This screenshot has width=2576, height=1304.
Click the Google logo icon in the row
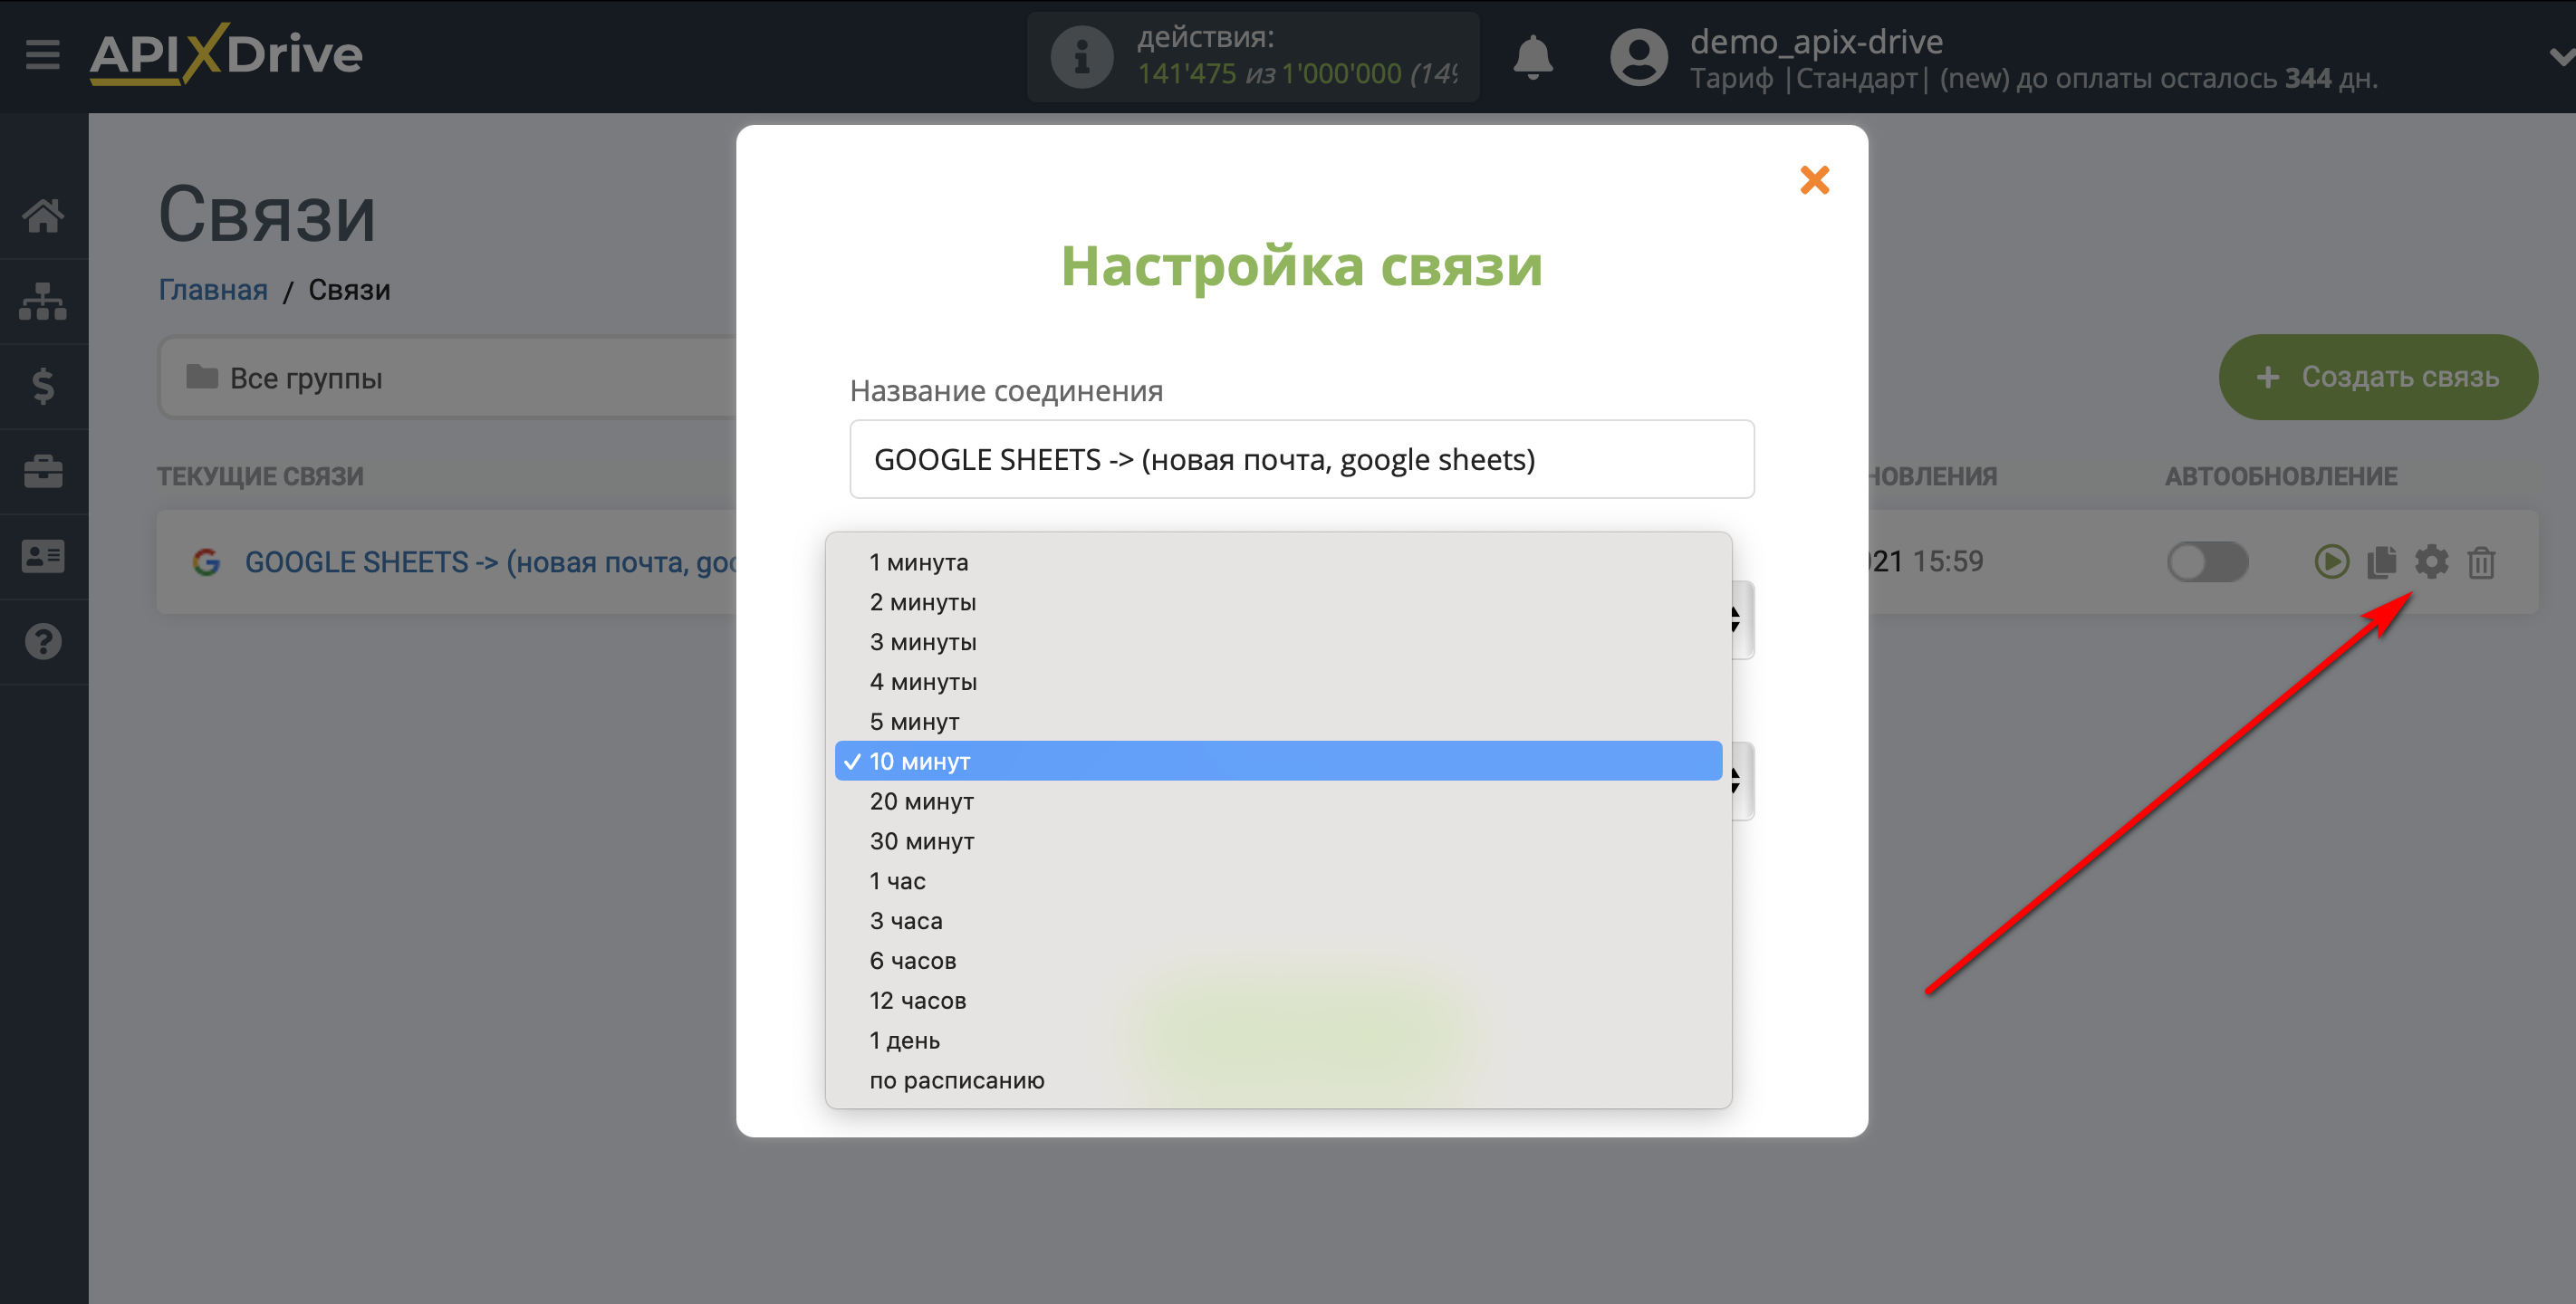point(206,562)
